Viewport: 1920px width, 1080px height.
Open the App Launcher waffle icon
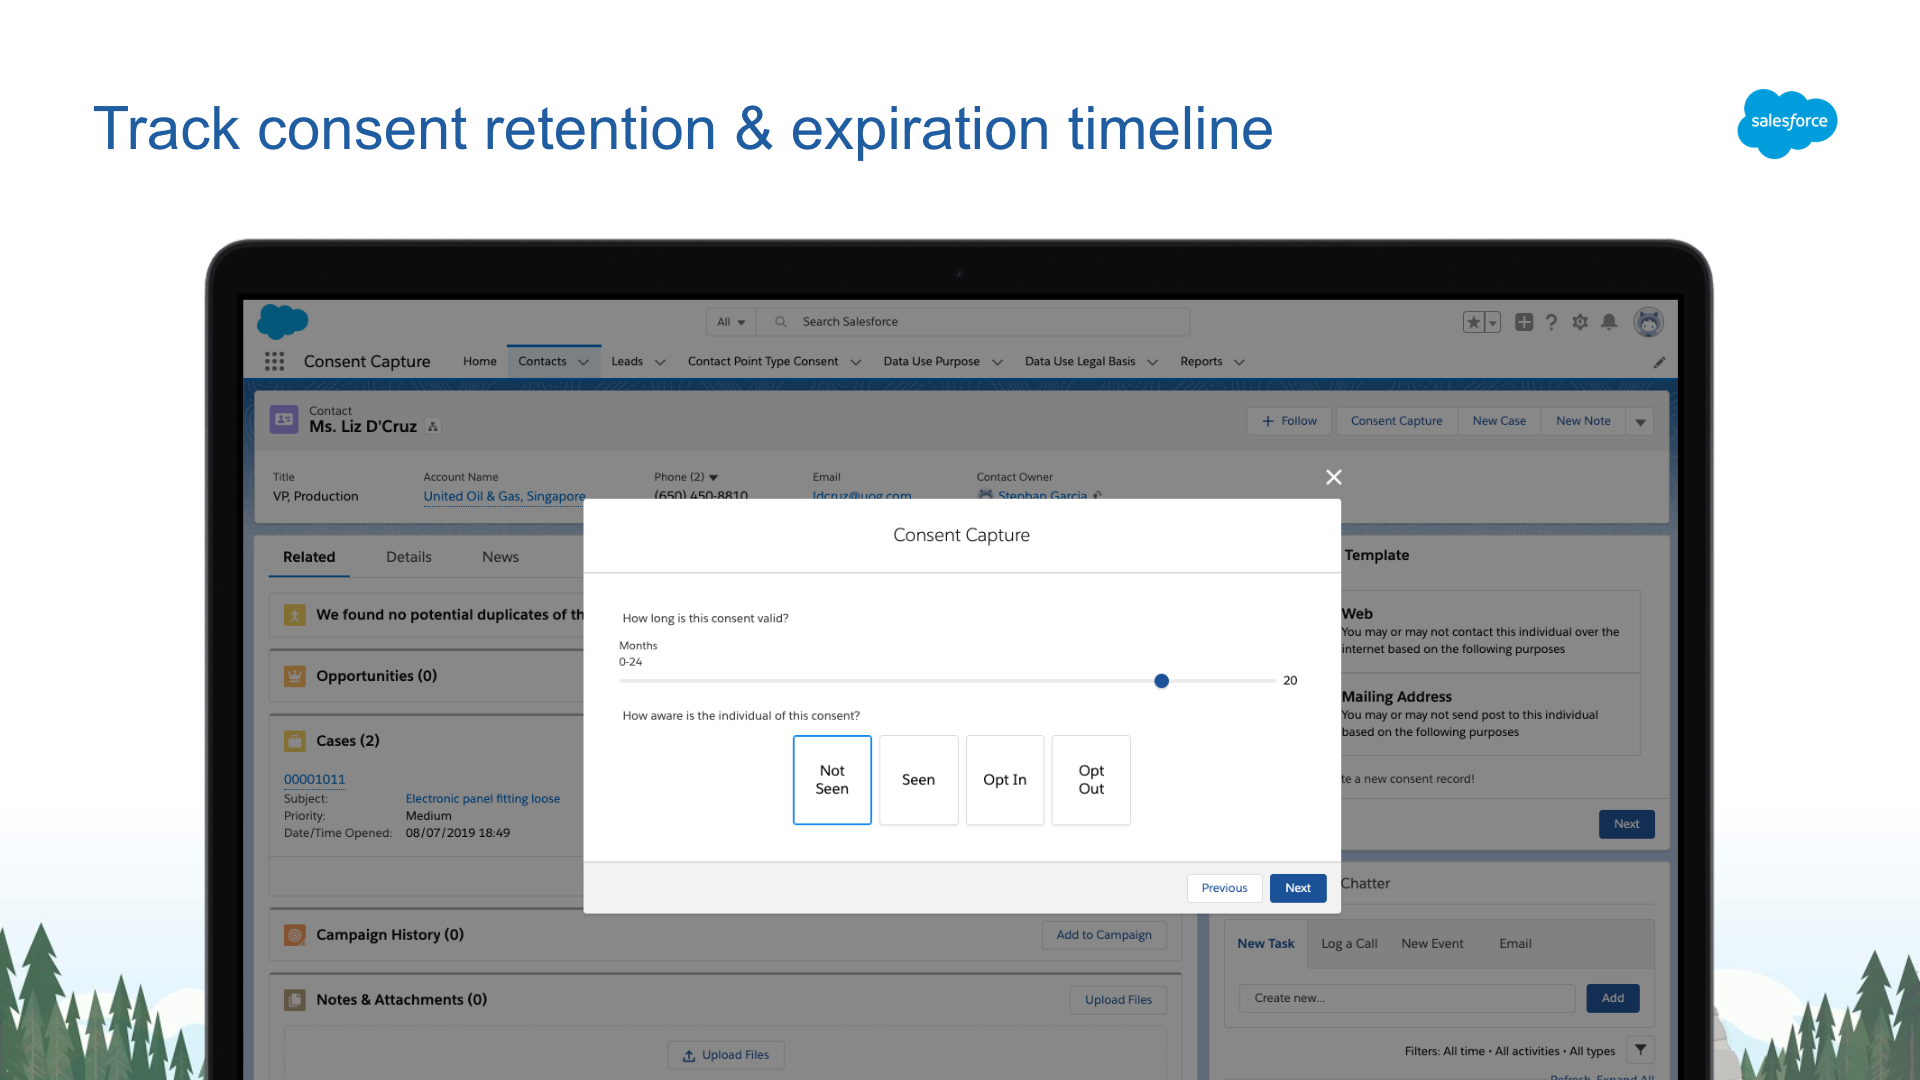coord(274,361)
